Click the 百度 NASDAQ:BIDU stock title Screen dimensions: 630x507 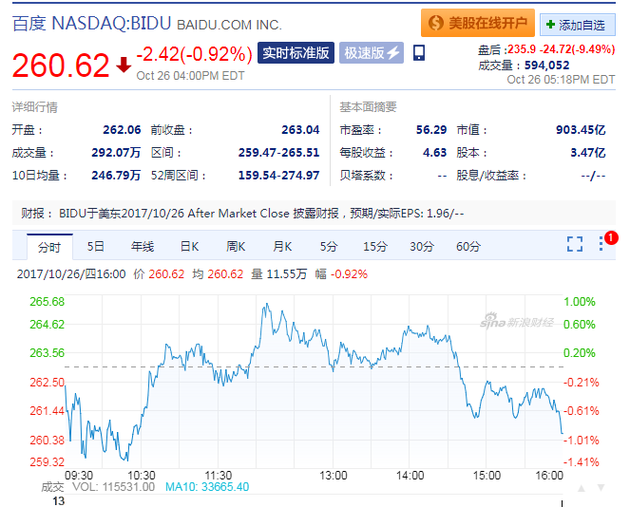[x=92, y=23]
